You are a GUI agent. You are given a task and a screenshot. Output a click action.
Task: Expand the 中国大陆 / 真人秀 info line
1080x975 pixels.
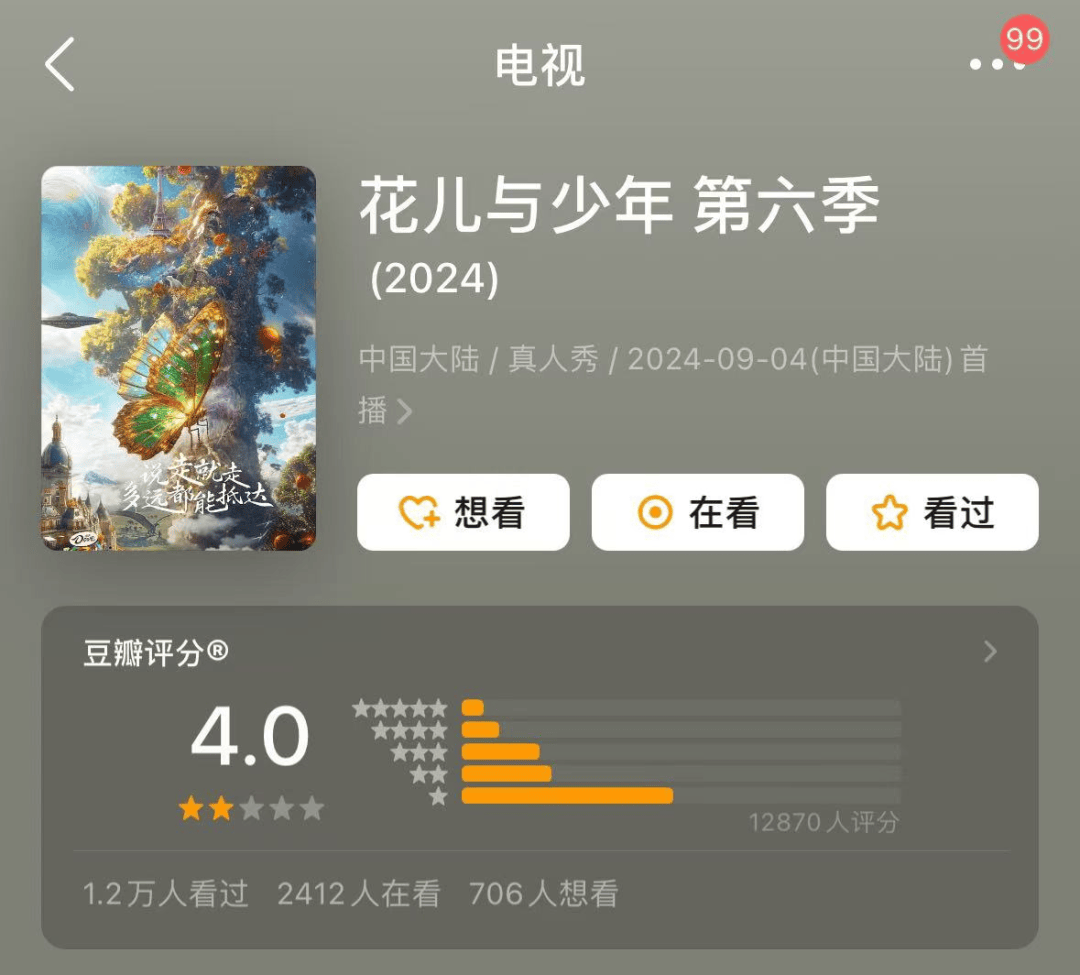pos(673,385)
